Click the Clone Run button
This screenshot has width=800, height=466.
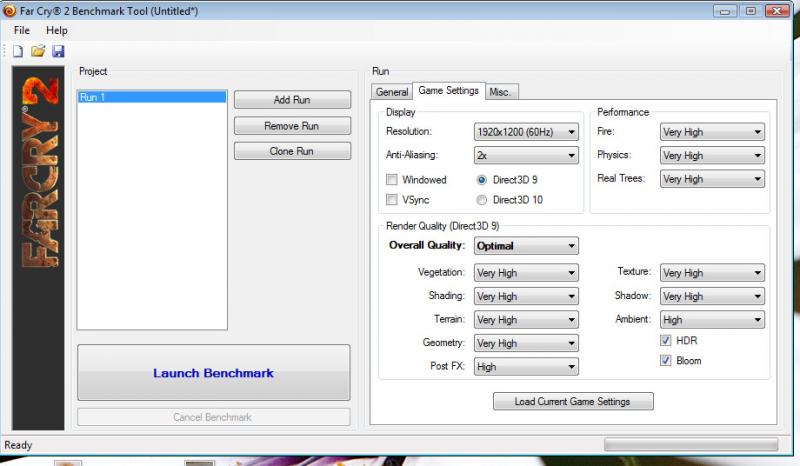click(x=292, y=151)
